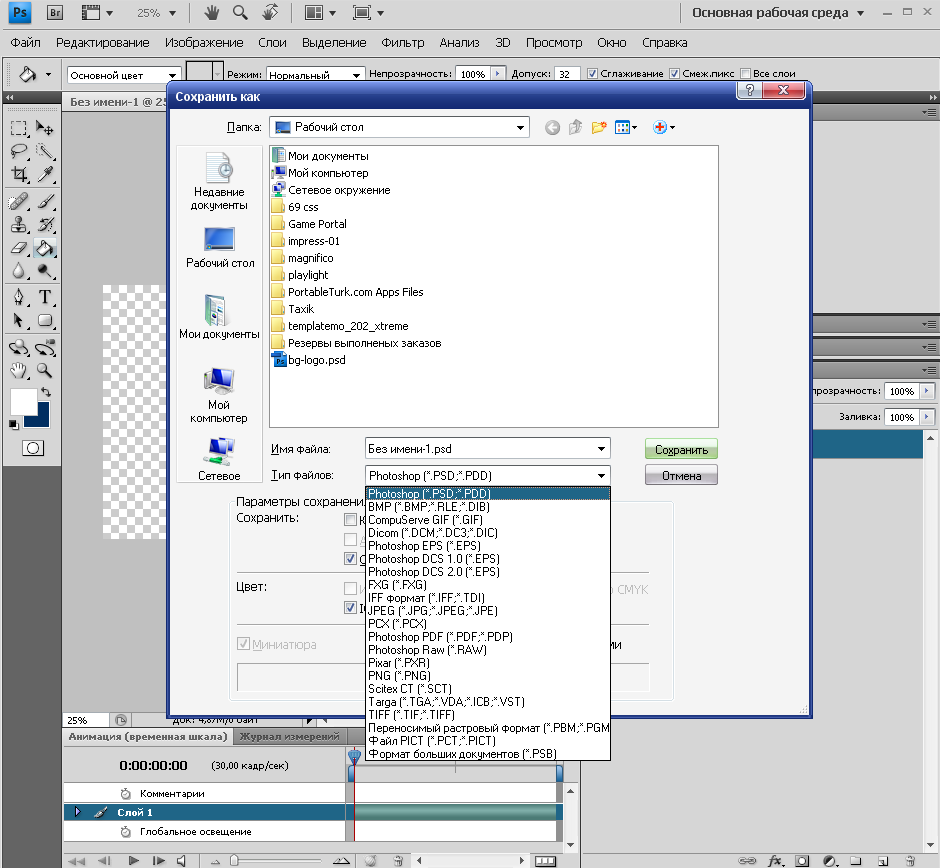940x868 pixels.
Task: Switch to Журнал измерений tab
Action: pos(290,736)
